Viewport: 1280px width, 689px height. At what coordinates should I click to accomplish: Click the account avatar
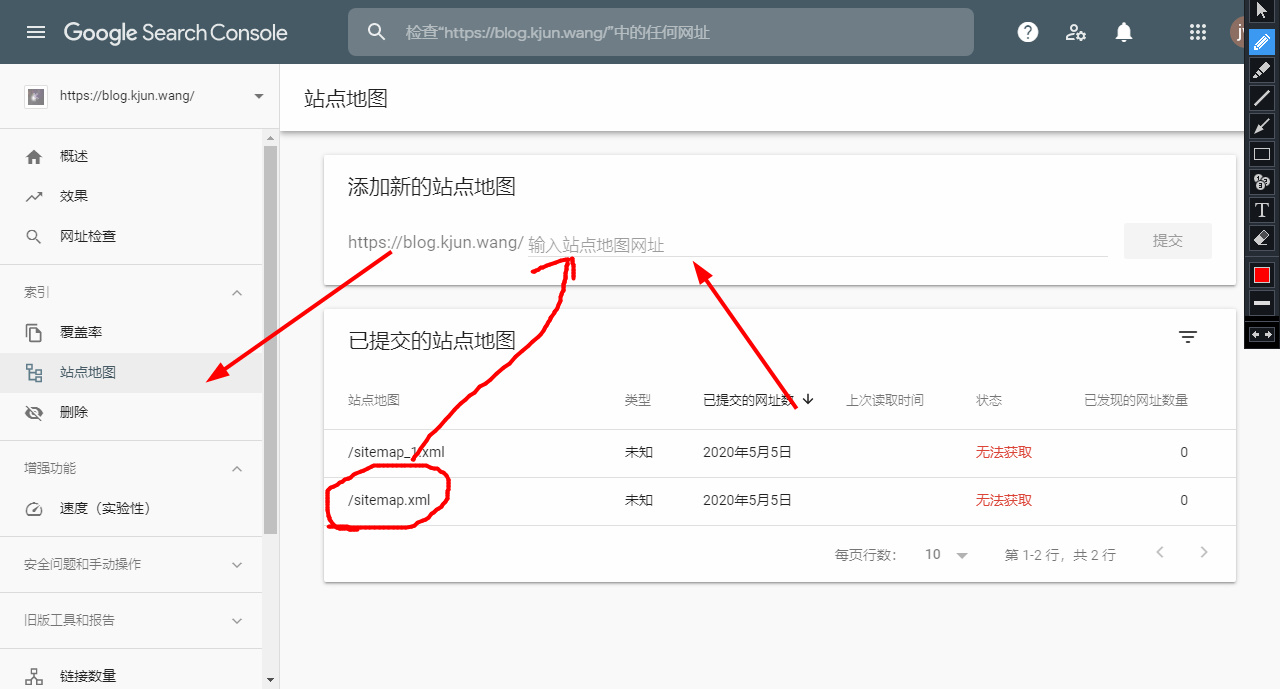pos(1237,32)
